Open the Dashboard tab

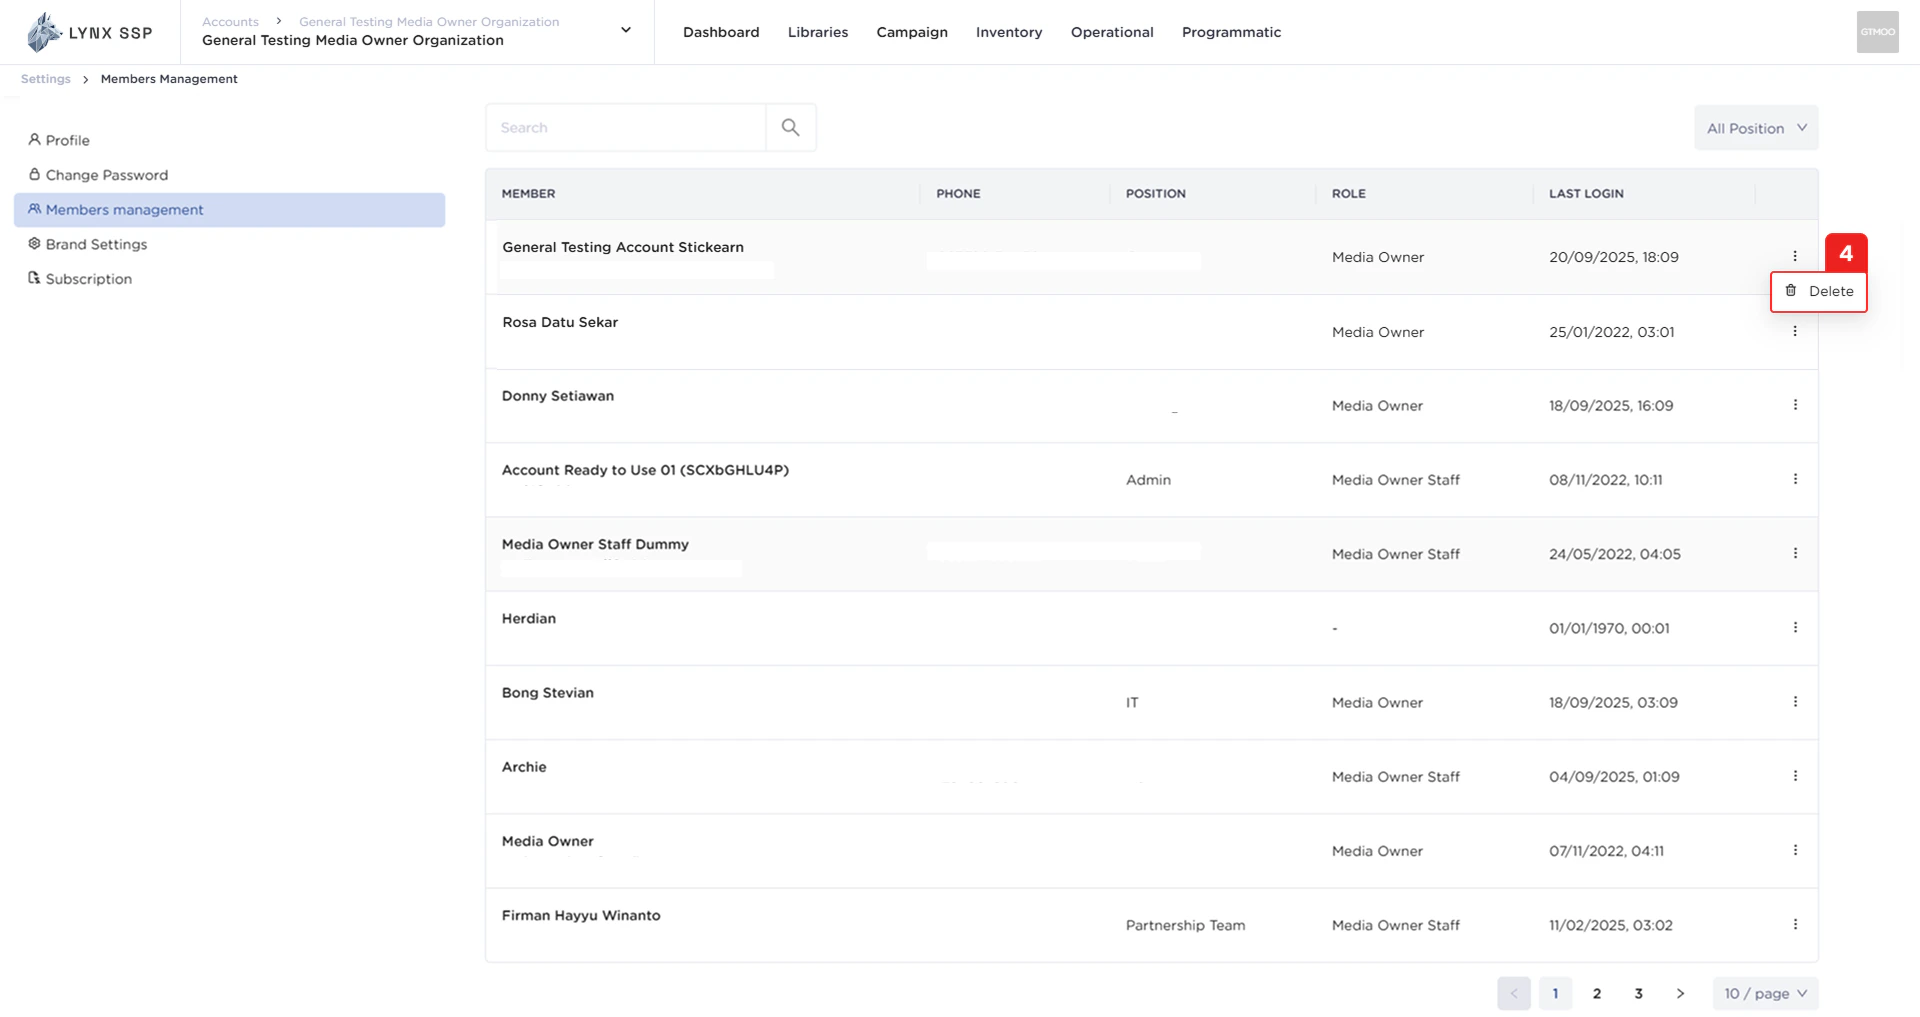[x=721, y=32]
